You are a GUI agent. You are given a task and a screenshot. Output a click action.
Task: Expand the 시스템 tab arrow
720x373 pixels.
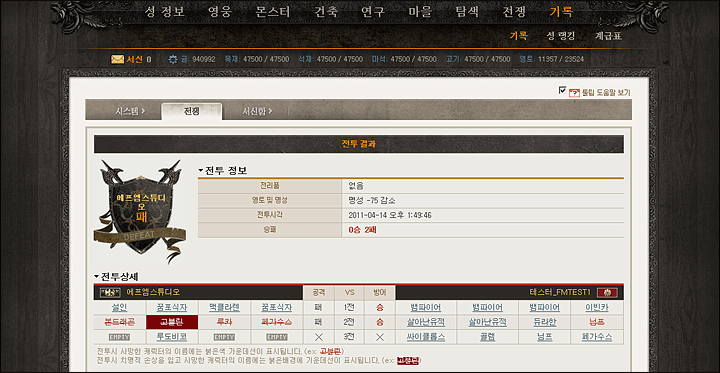tap(143, 111)
